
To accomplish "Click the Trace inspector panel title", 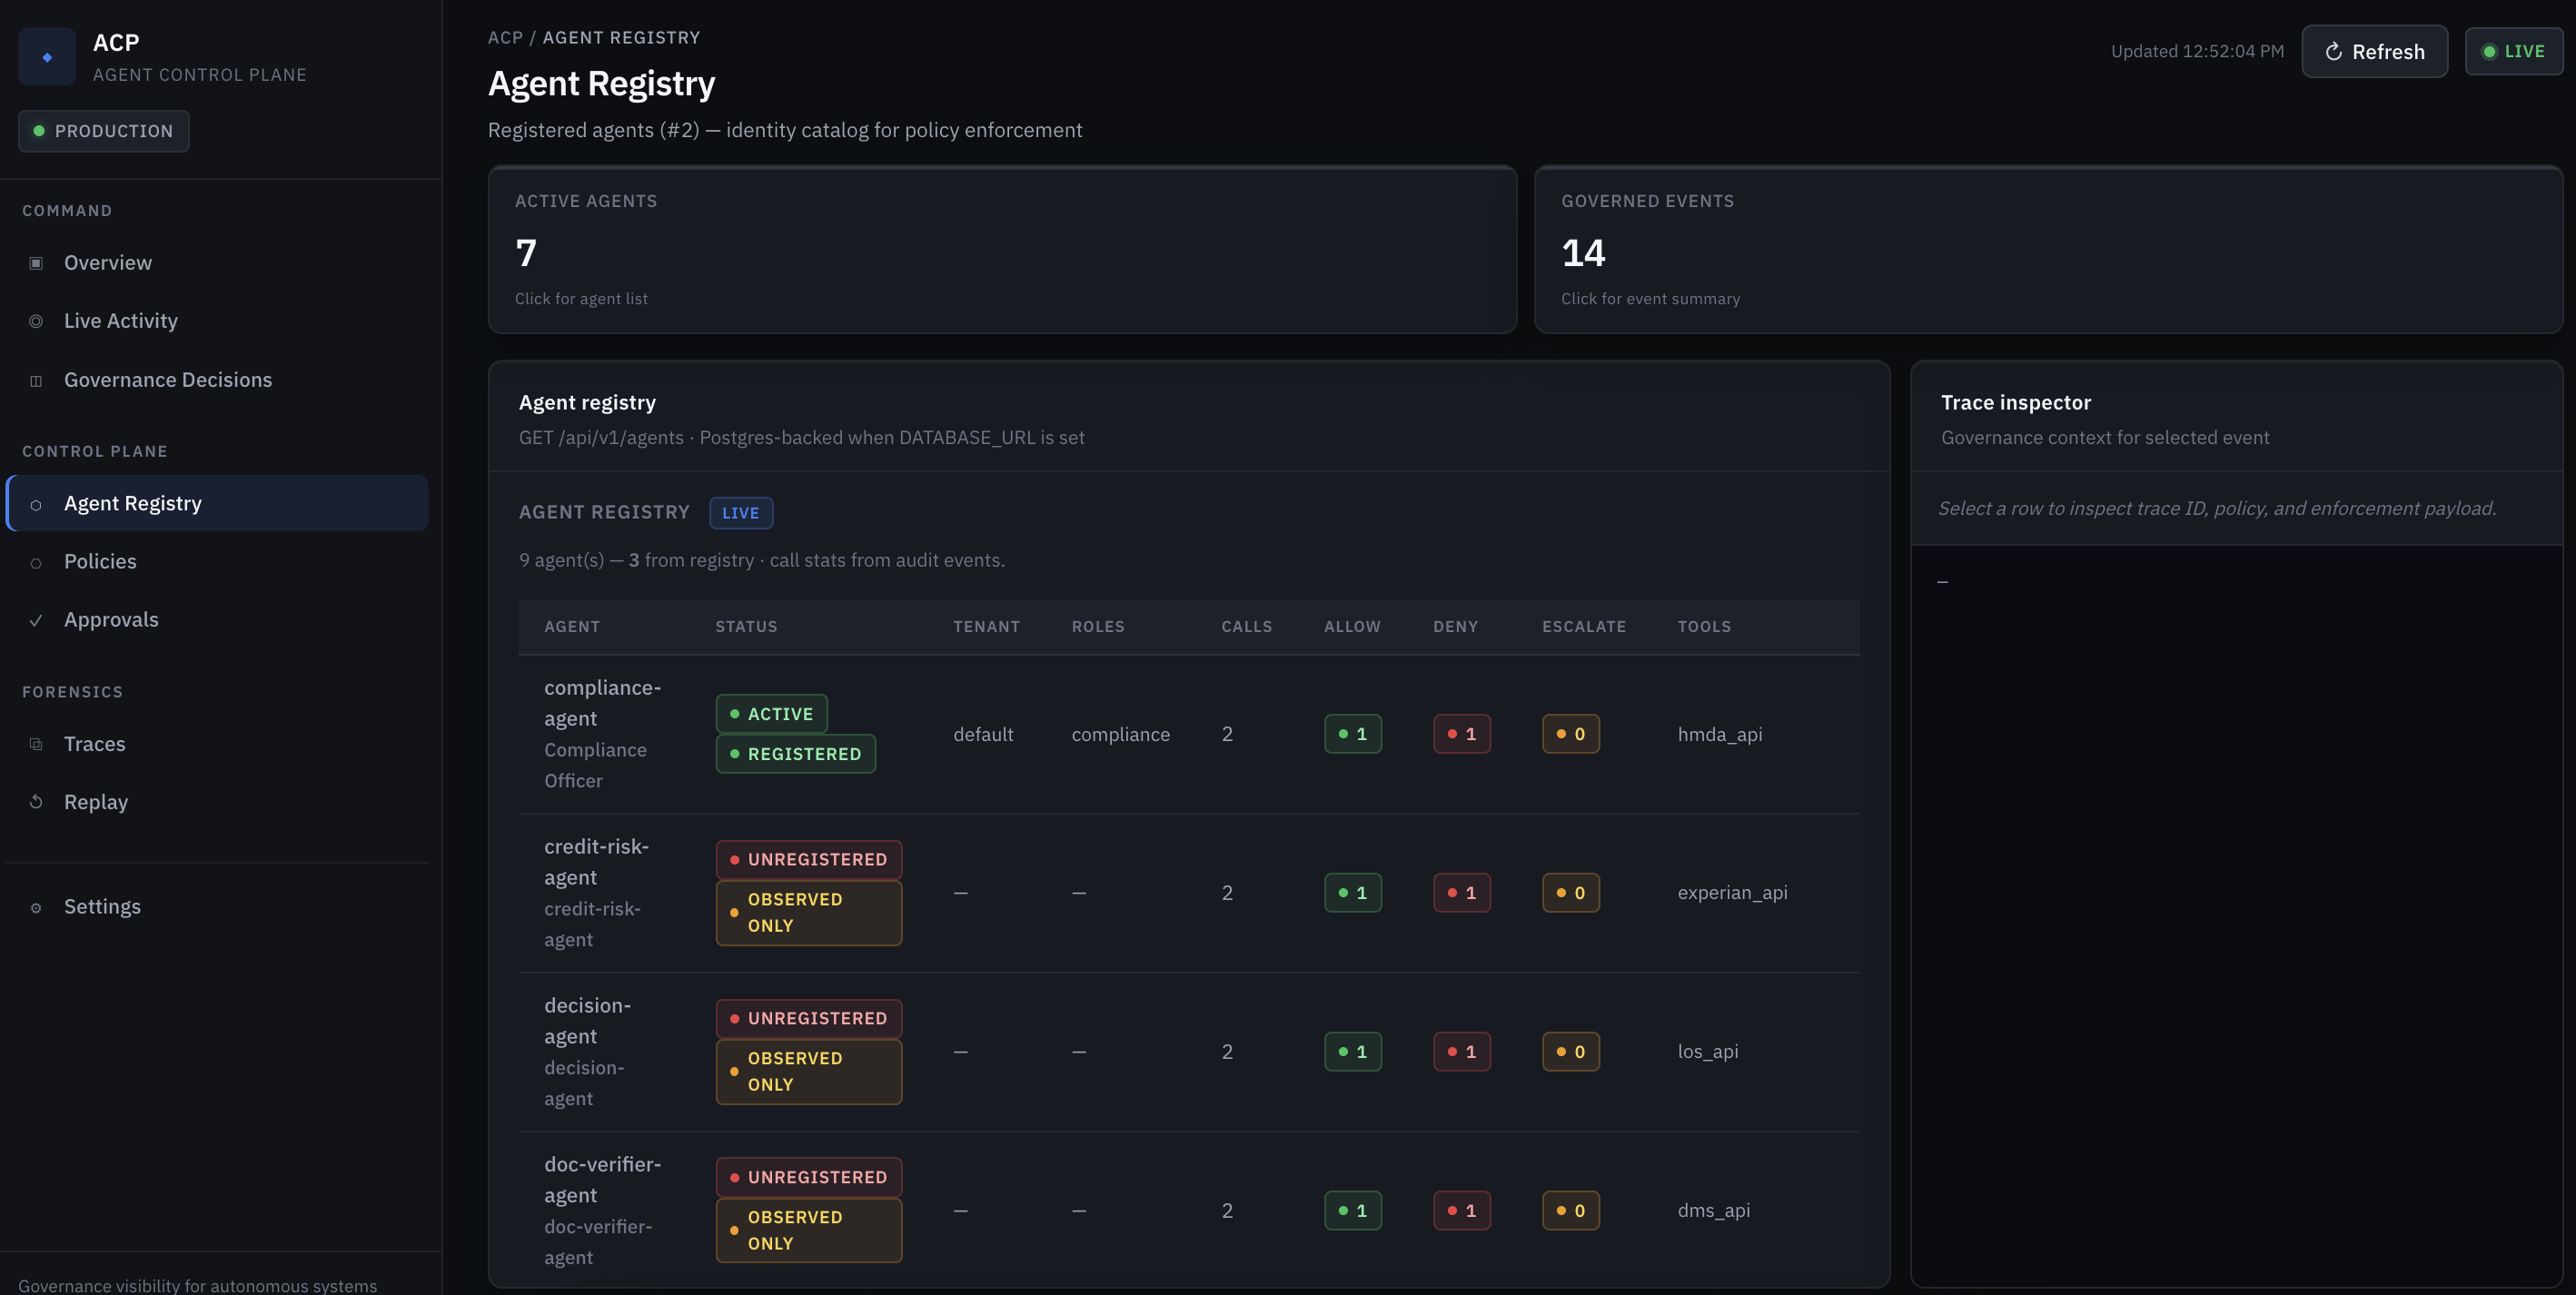I will coord(2015,403).
